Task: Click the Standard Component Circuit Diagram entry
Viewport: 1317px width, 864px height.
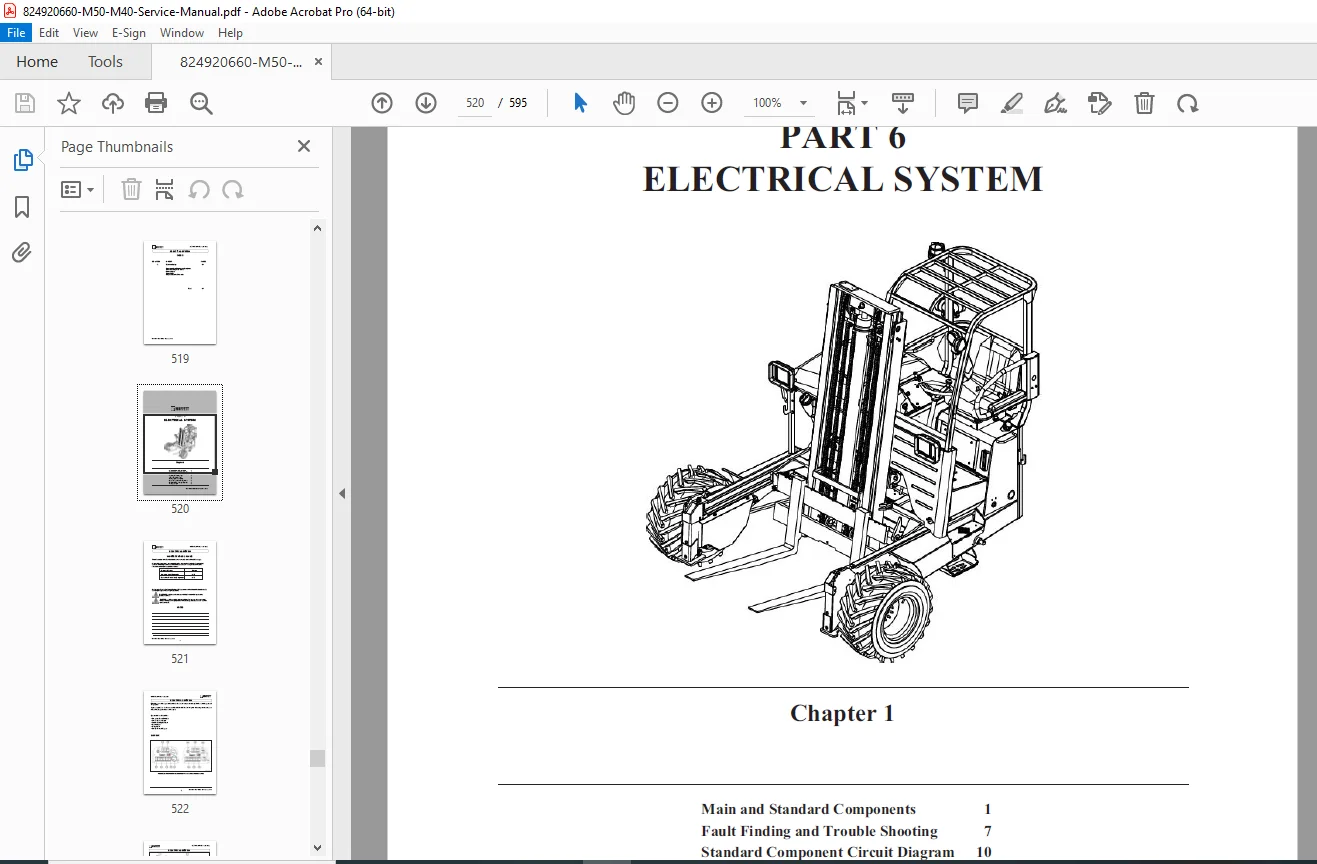Action: coord(828,852)
